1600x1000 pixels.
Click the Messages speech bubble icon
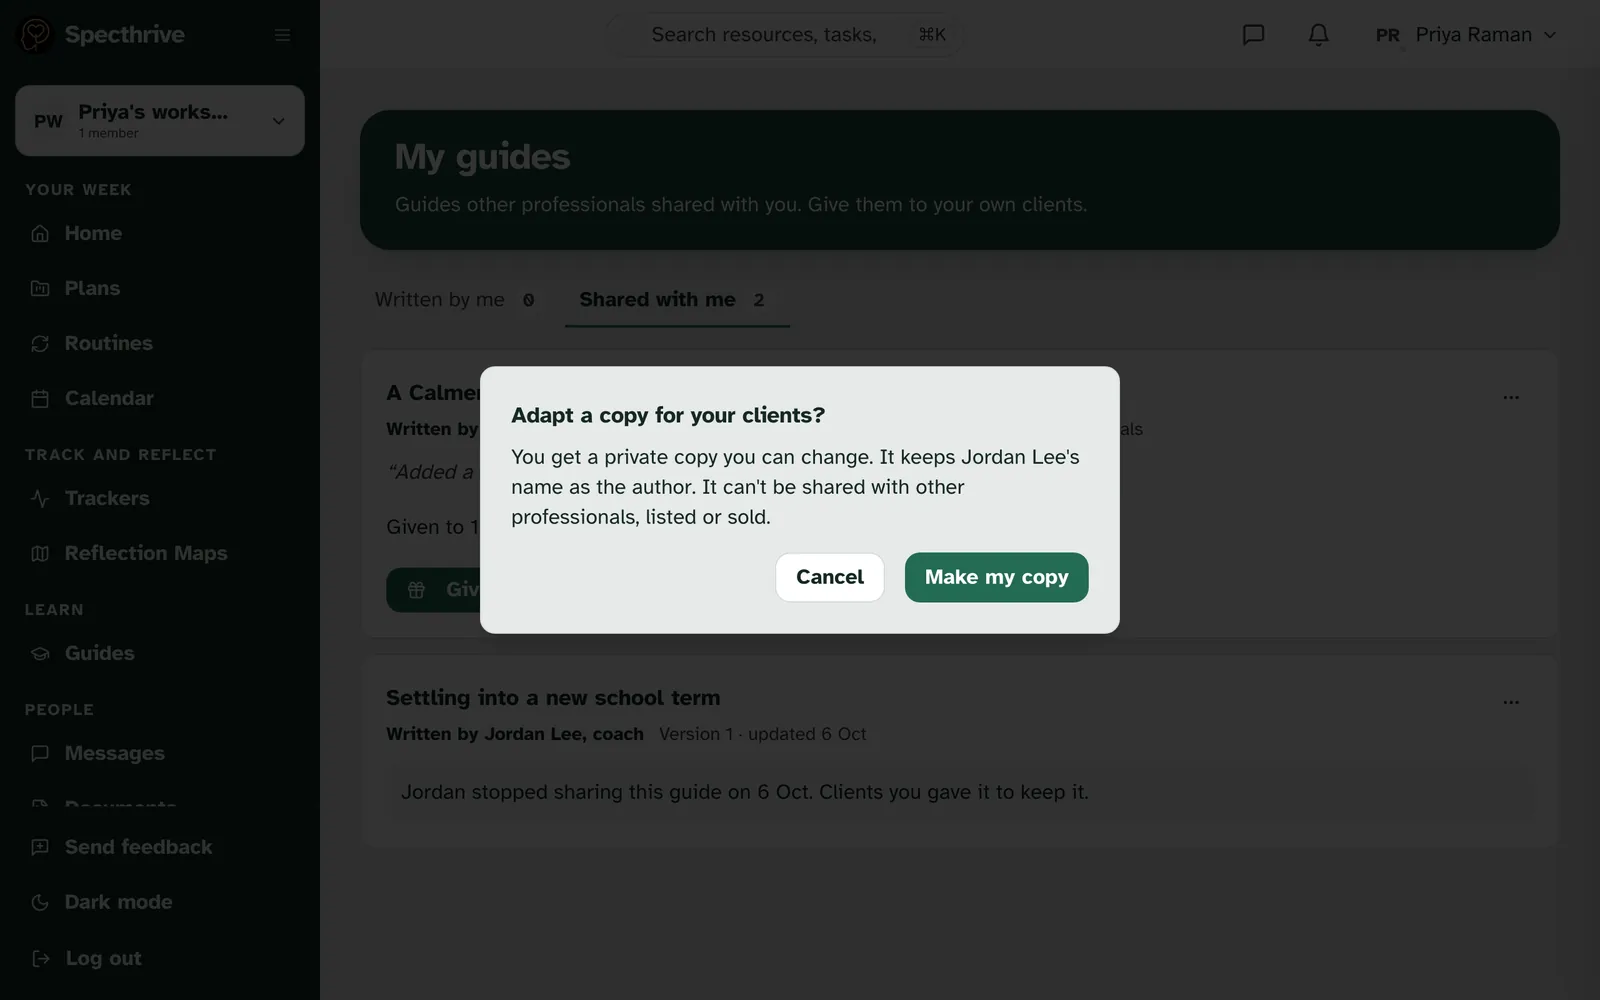tap(40, 753)
